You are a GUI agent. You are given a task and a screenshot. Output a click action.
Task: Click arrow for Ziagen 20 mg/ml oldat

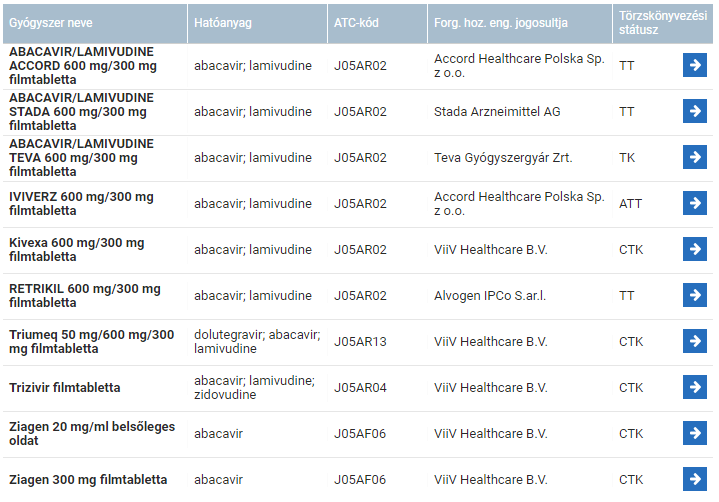point(694,433)
